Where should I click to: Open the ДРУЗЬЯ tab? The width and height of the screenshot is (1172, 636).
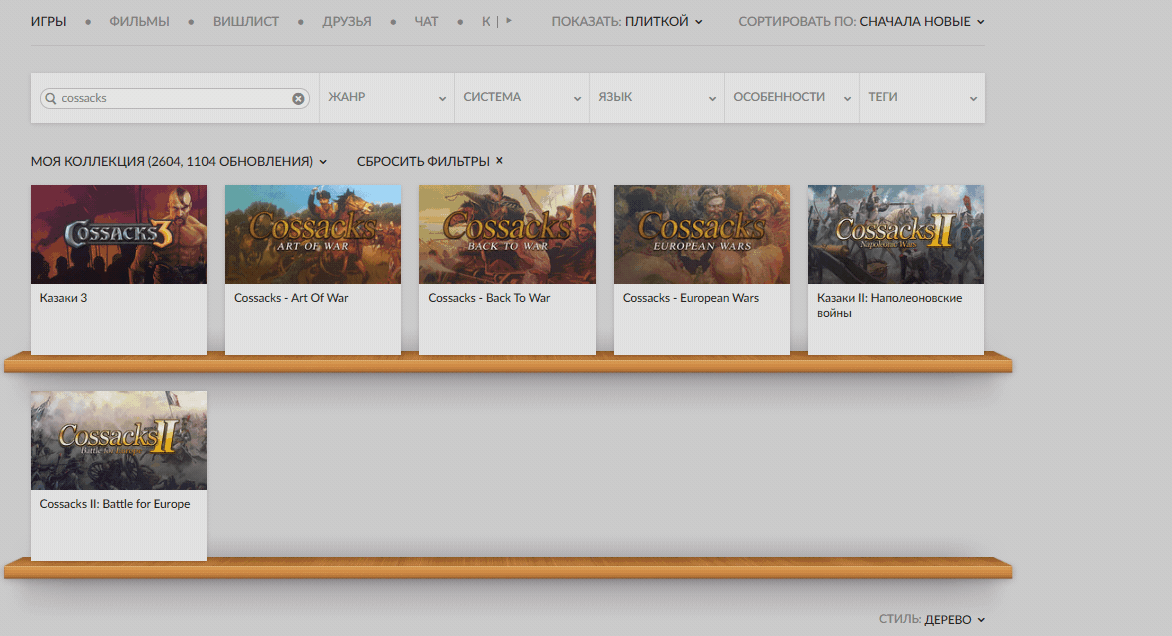point(347,22)
